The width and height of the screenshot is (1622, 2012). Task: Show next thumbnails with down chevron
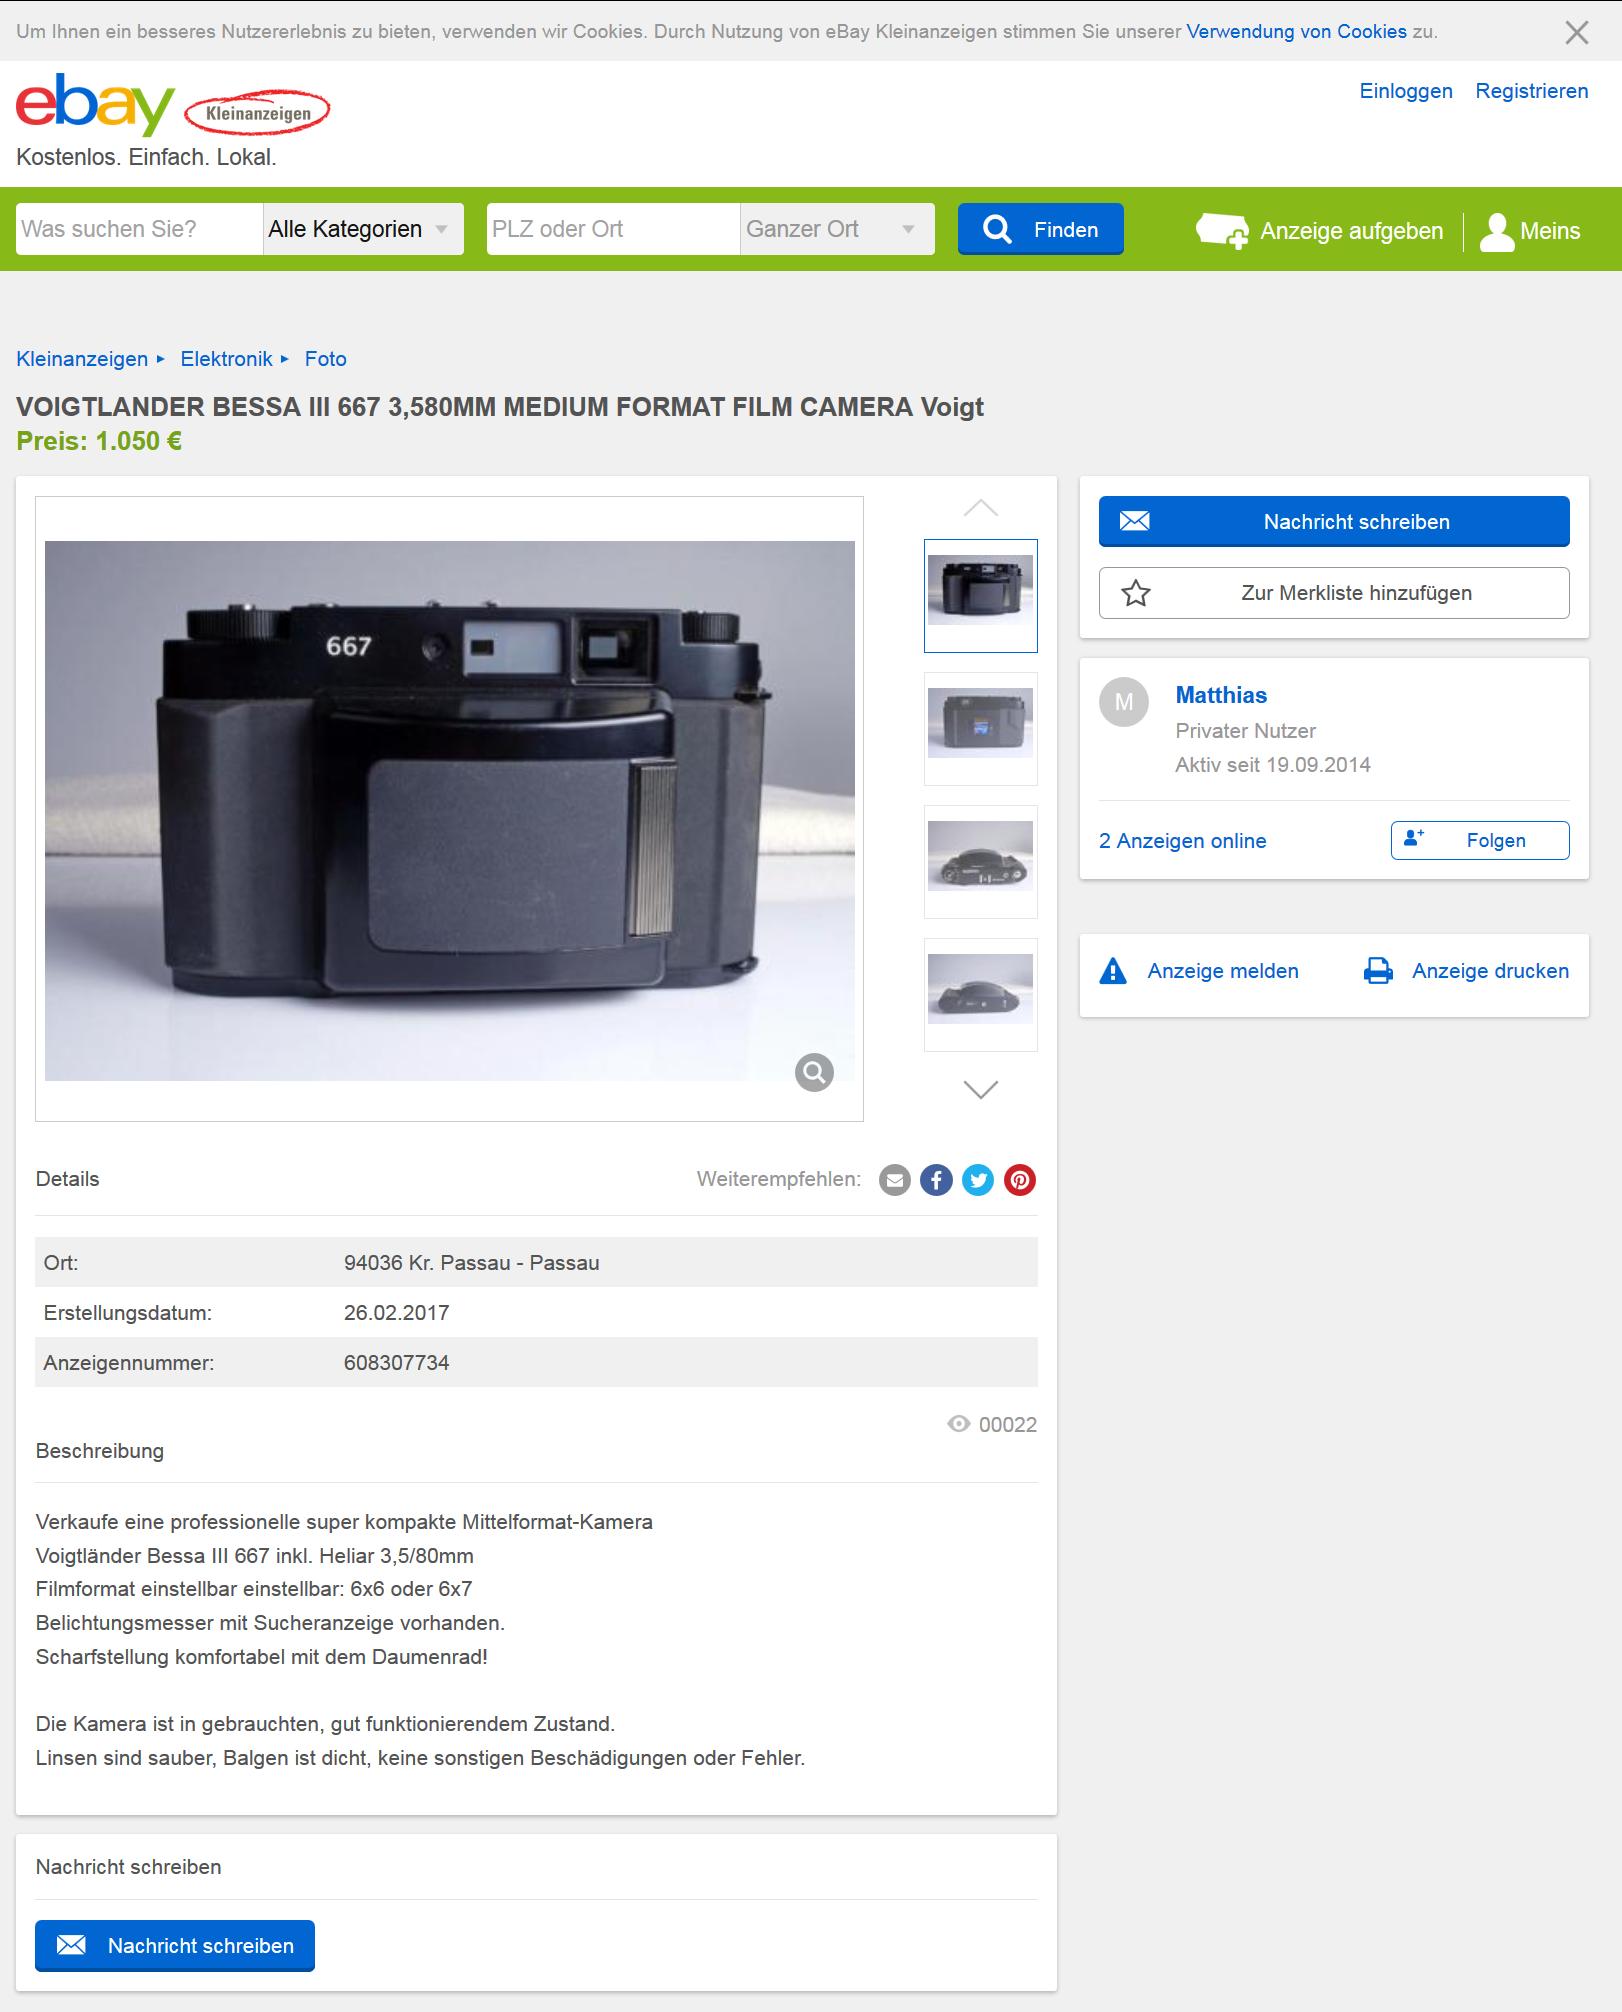click(981, 1089)
